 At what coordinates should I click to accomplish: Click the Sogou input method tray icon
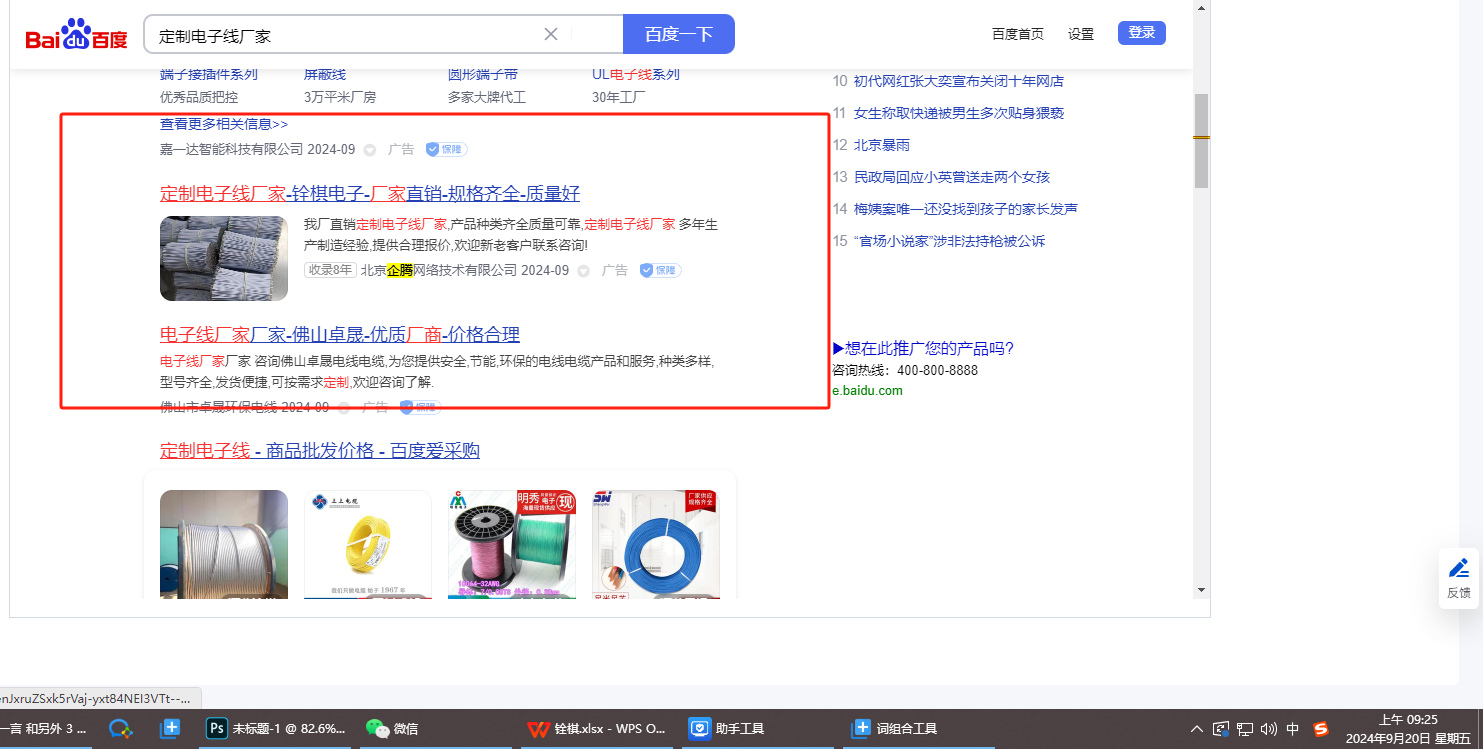pyautogui.click(x=1321, y=729)
